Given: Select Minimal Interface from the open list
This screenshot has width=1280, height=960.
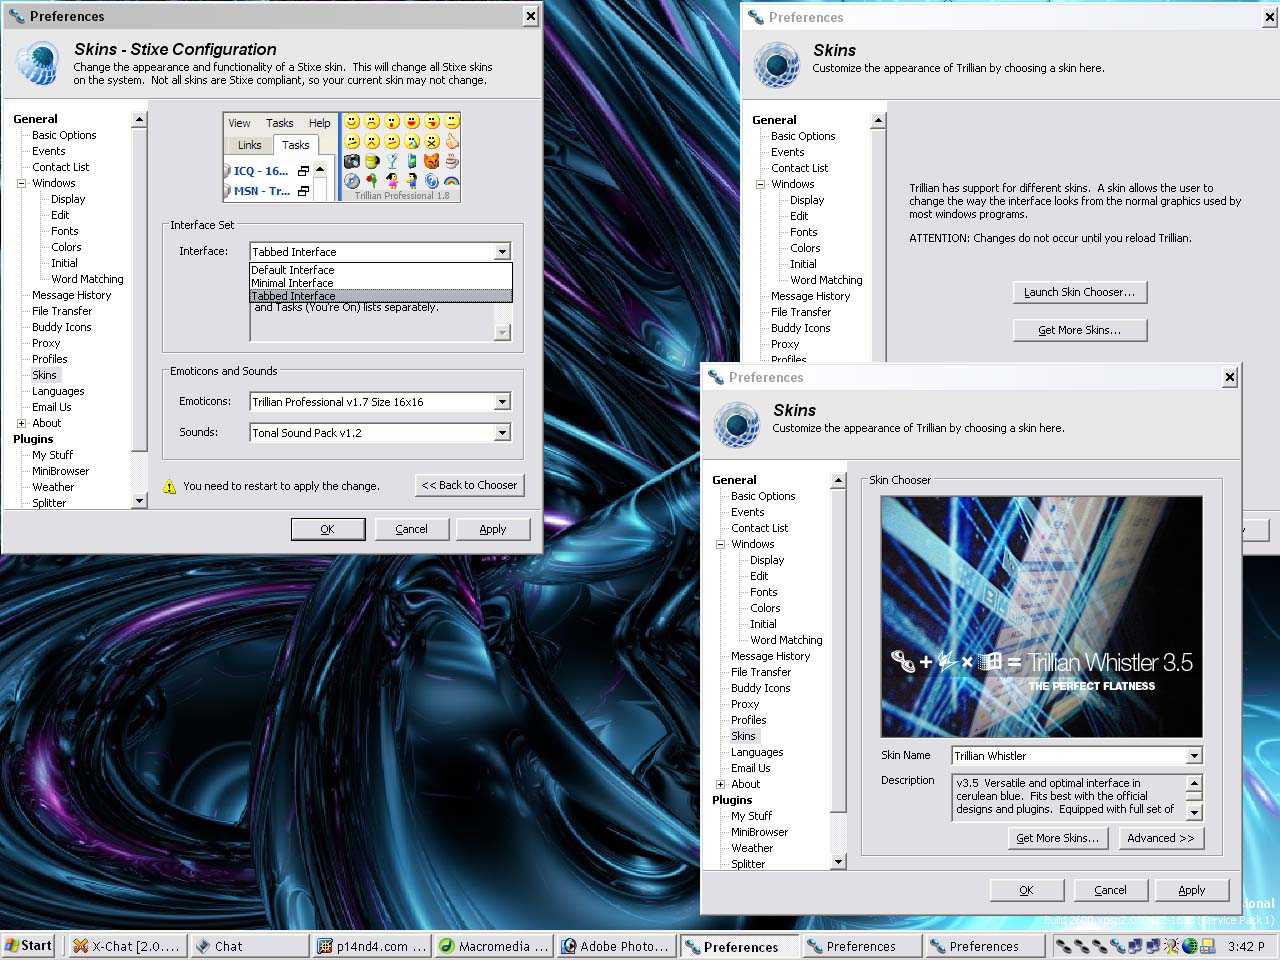Looking at the screenshot, I should point(292,283).
